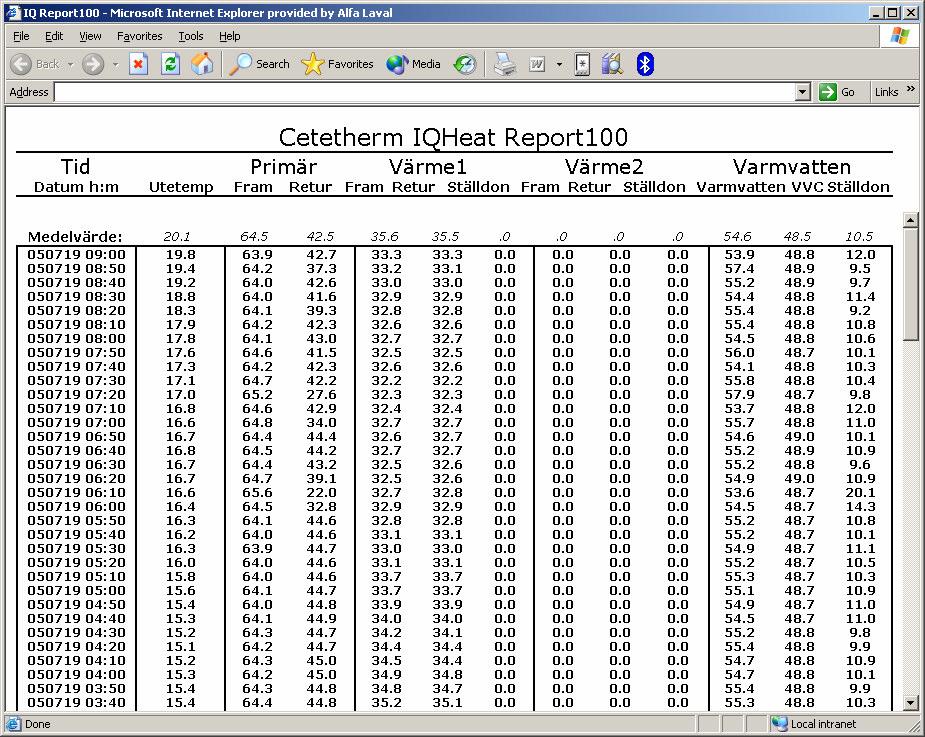Open the Research books icon
The height and width of the screenshot is (737, 925).
tap(612, 64)
